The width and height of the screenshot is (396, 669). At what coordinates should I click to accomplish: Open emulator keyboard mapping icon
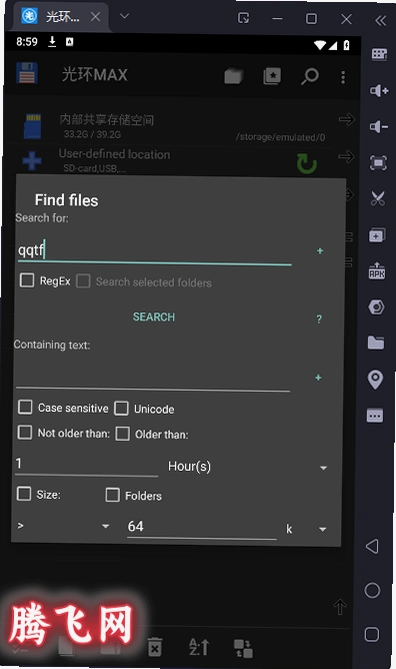(x=379, y=54)
